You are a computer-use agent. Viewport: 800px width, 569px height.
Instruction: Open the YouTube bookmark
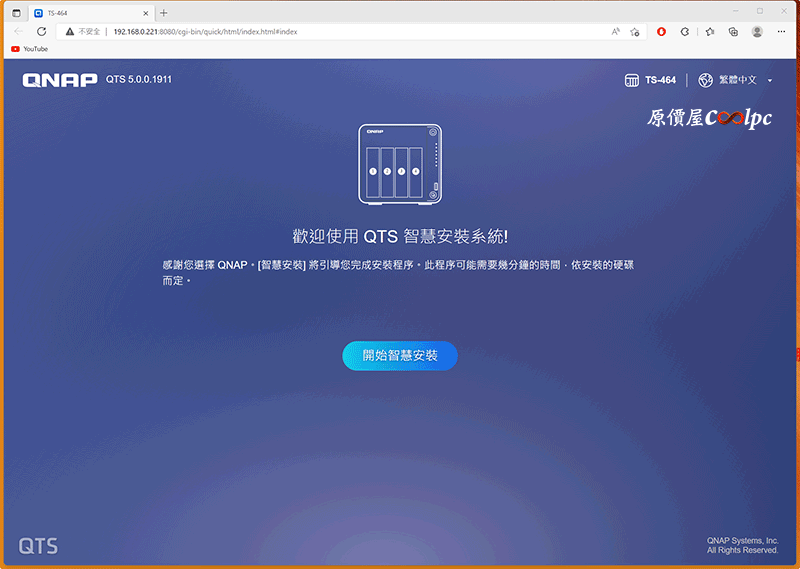tap(29, 49)
